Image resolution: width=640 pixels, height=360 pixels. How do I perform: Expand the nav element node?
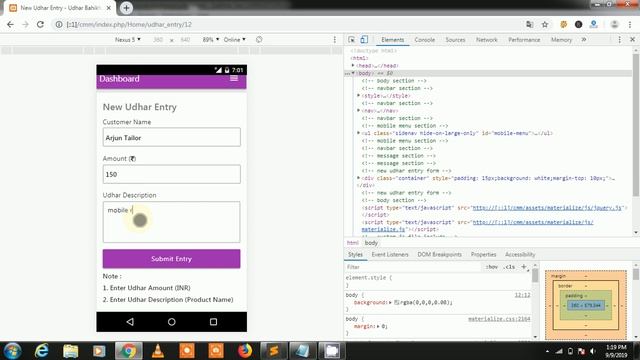point(358,111)
